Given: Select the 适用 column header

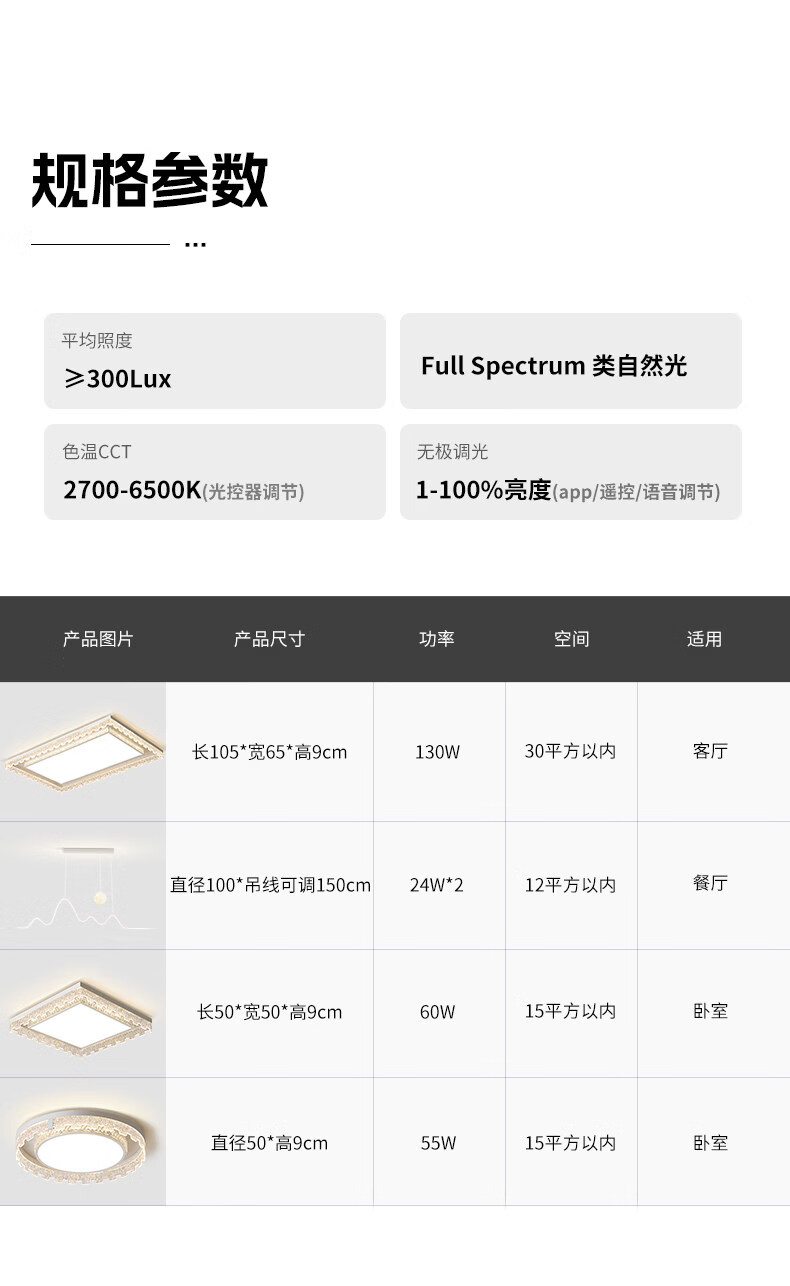Looking at the screenshot, I should (x=704, y=639).
